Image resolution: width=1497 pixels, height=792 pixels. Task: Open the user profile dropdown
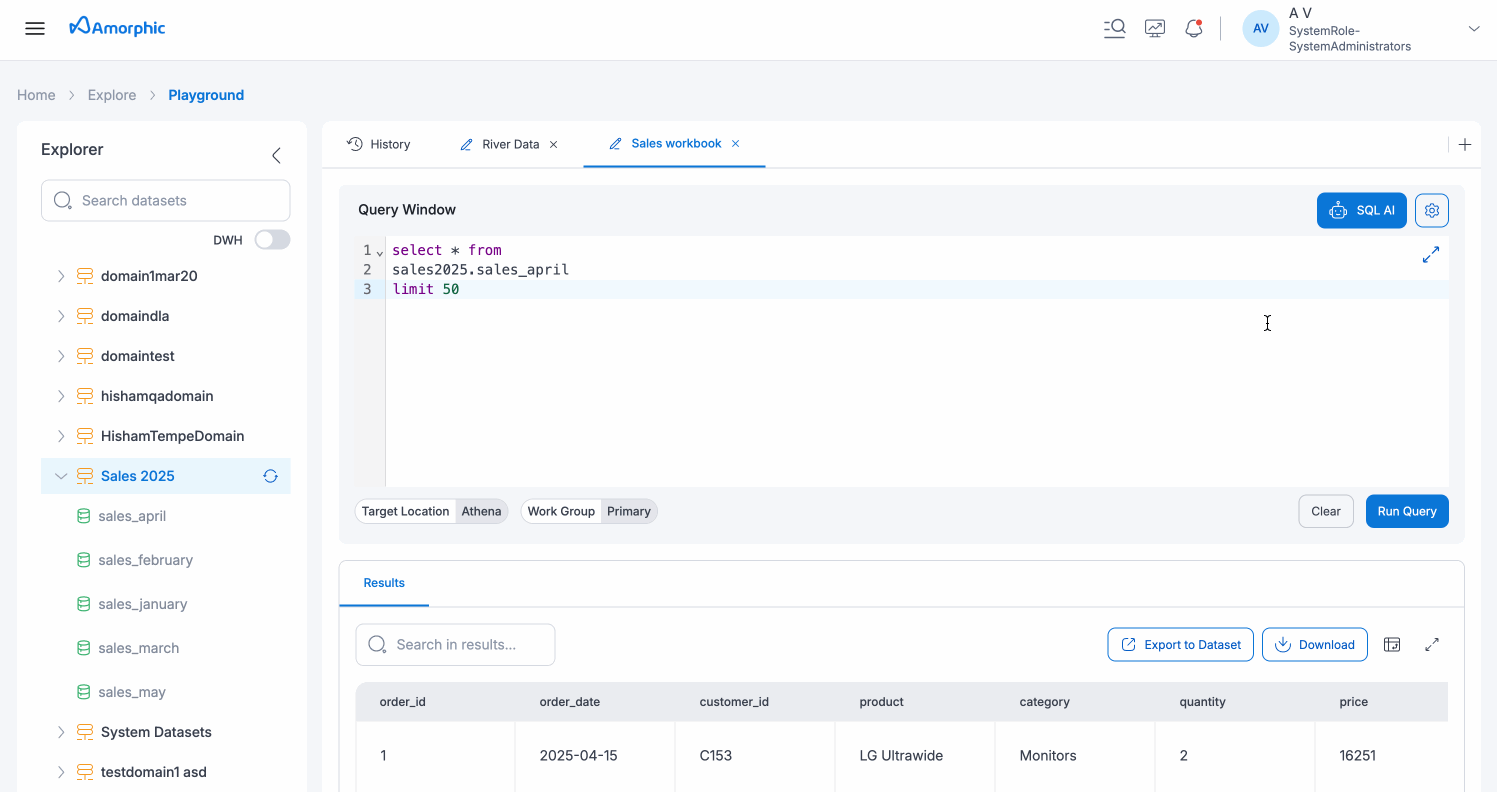point(1474,28)
